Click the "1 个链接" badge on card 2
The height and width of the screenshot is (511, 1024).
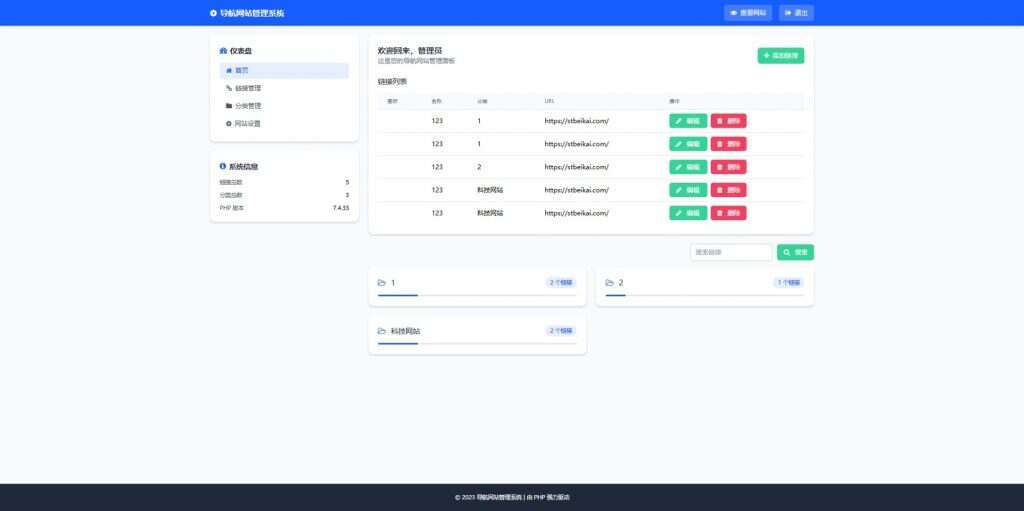point(788,283)
